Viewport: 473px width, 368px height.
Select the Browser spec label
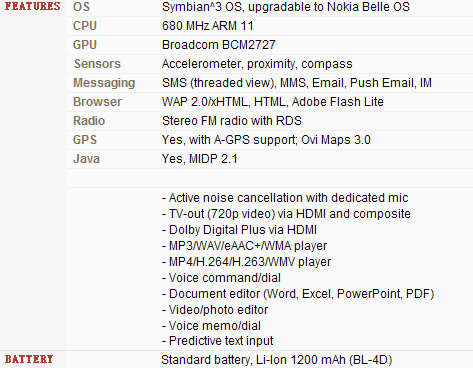pos(97,102)
